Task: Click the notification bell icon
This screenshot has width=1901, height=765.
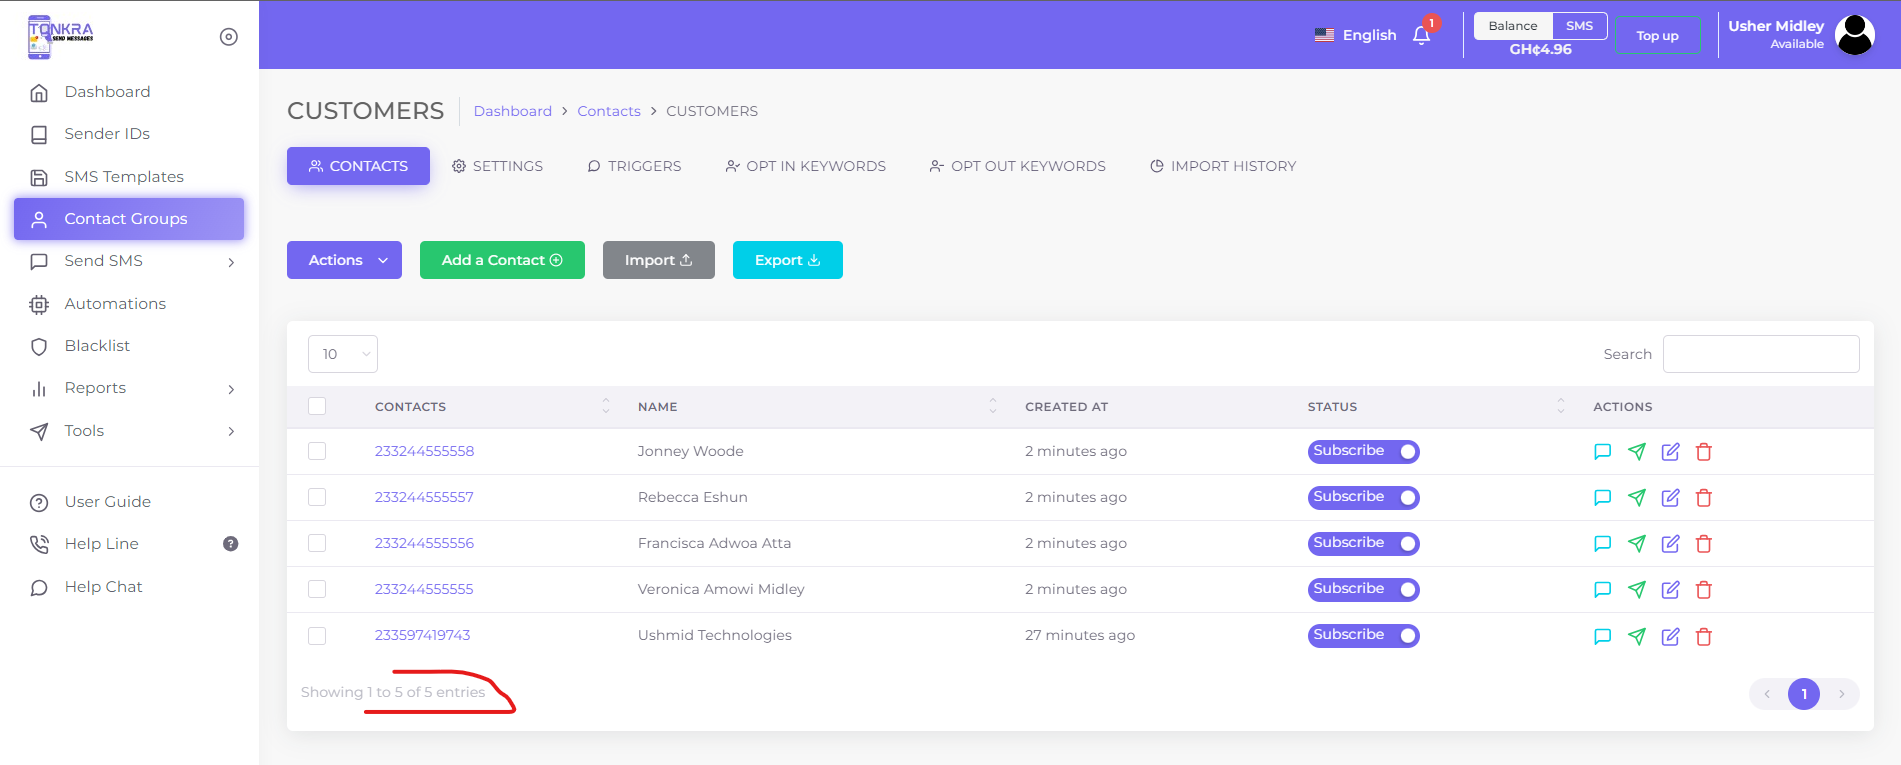Action: coord(1421,35)
